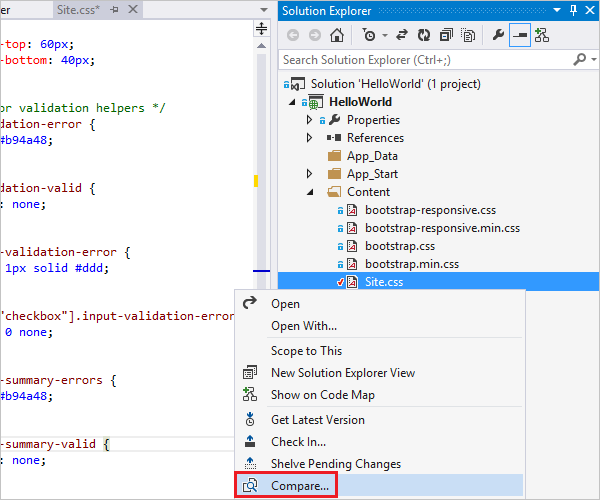Toggle Show All Files icon
The image size is (600, 500).
[x=468, y=36]
